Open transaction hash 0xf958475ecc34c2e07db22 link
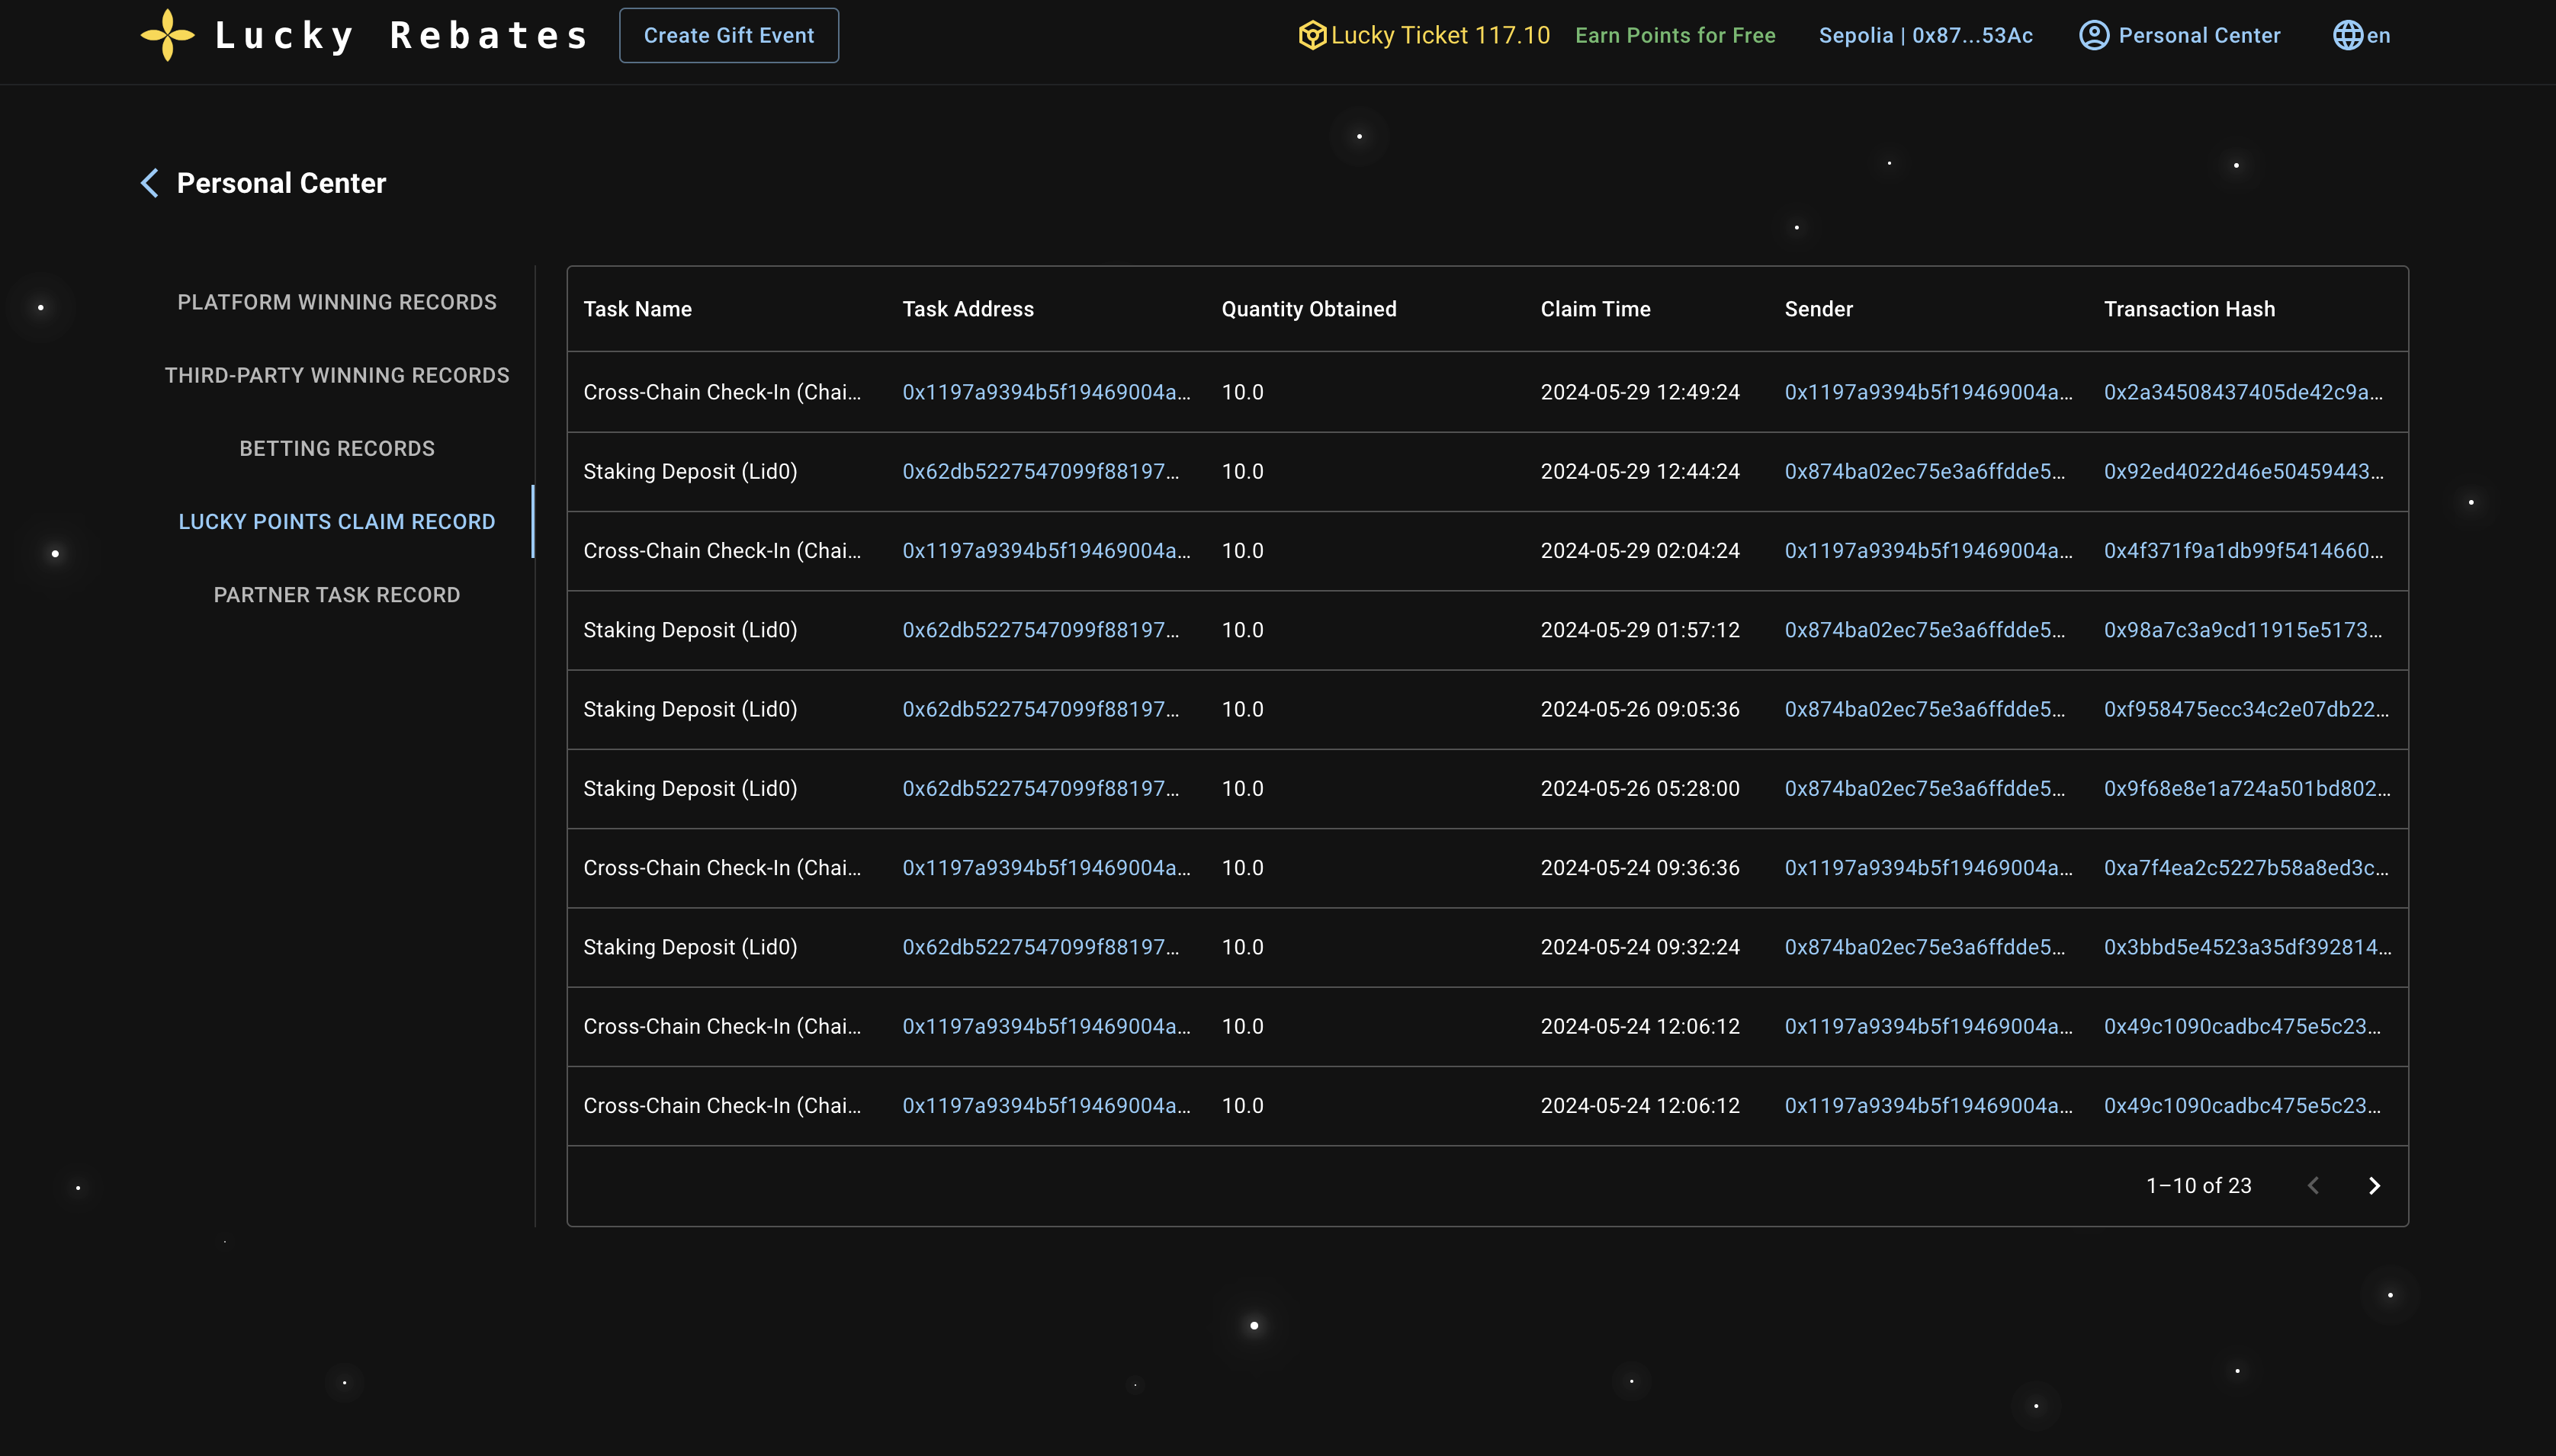Screen dimensions: 2556x1456 (x=2245, y=709)
